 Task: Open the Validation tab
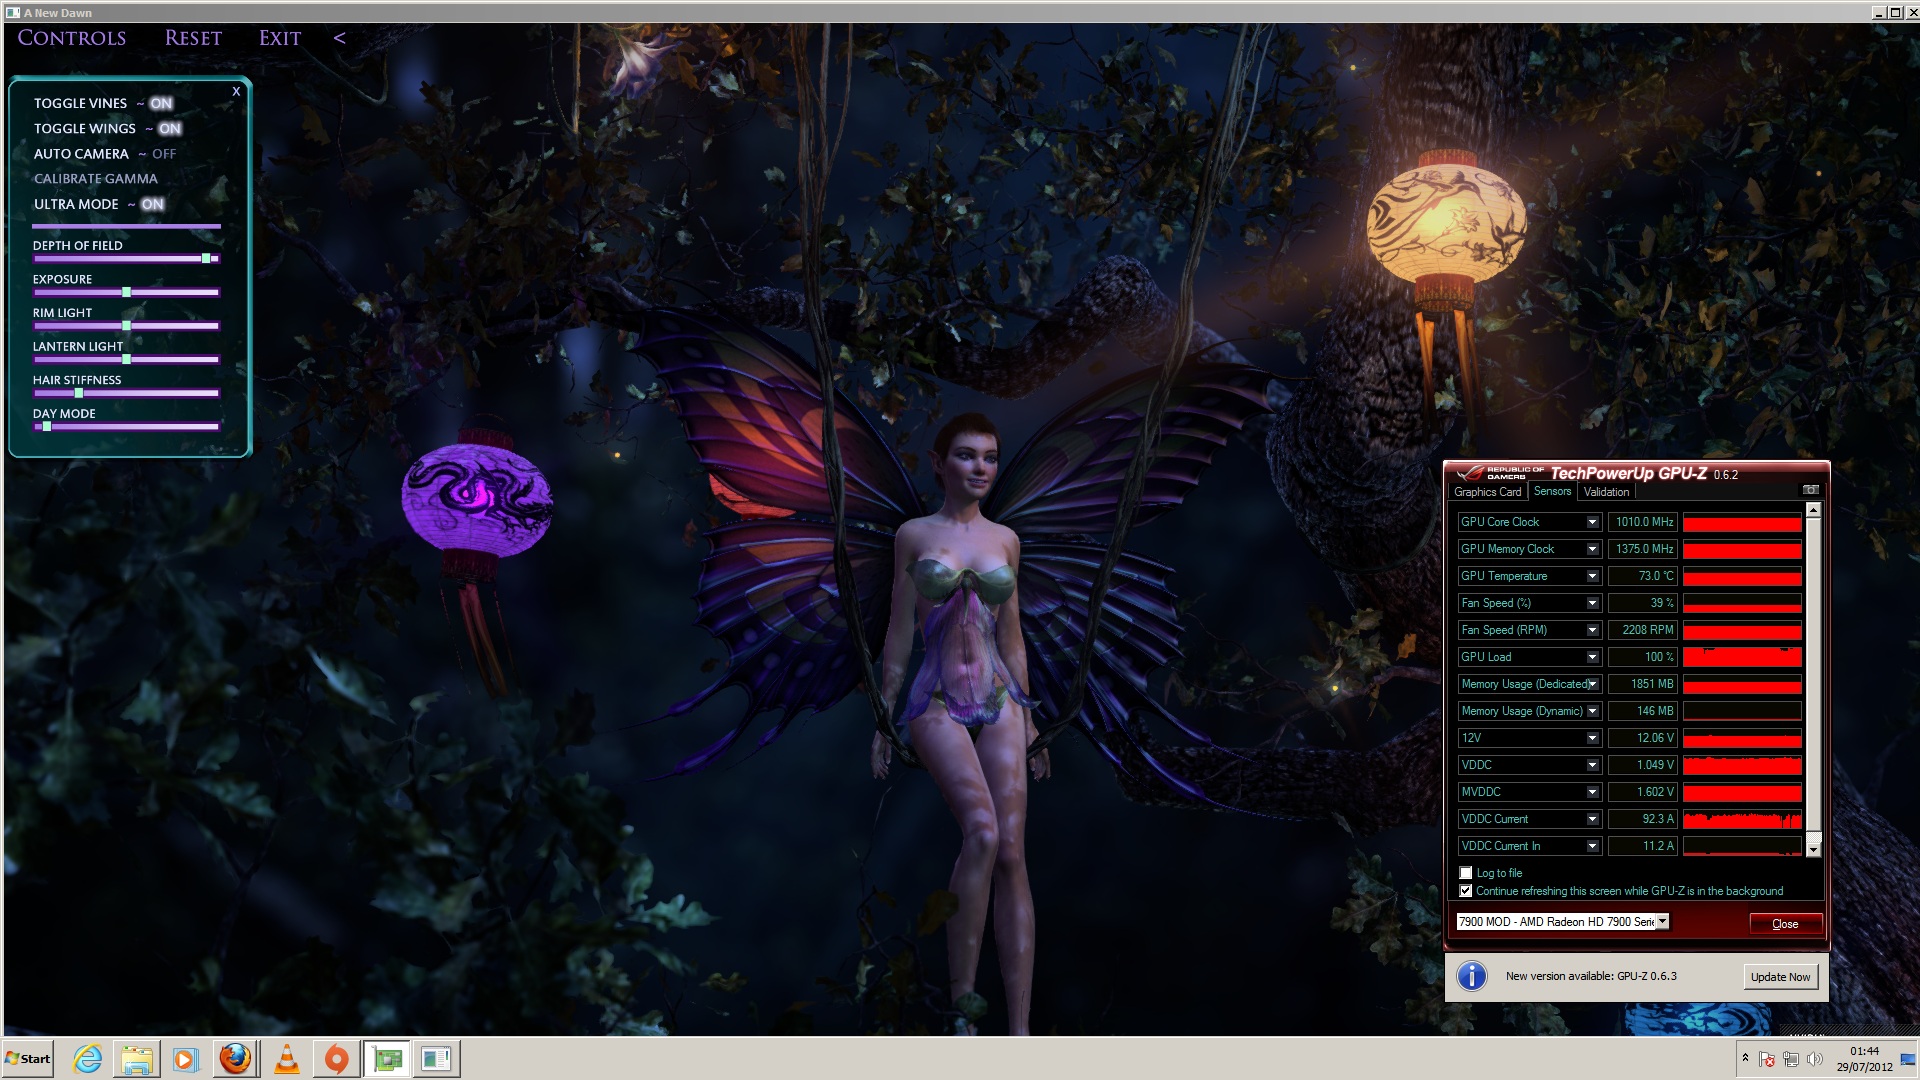pos(1606,492)
